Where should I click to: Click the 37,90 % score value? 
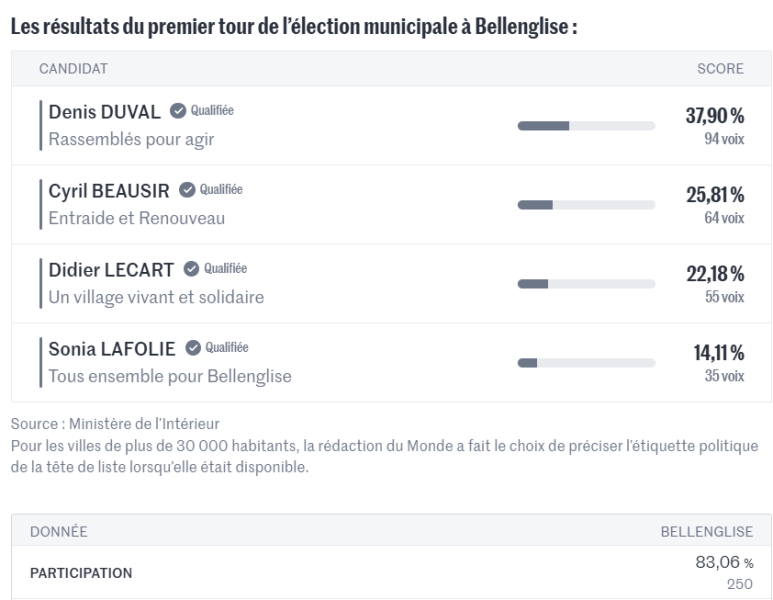tap(714, 117)
